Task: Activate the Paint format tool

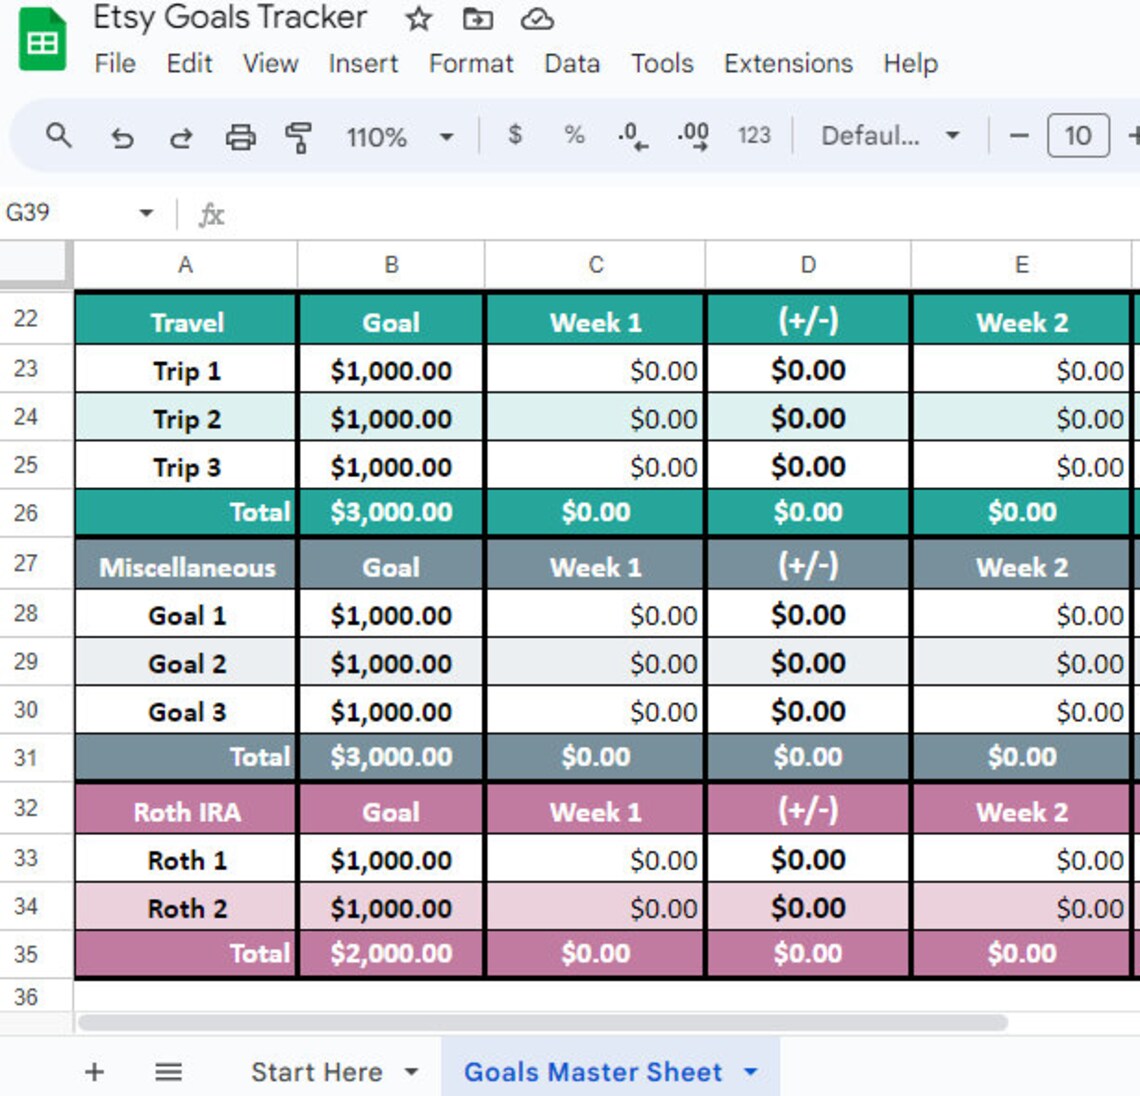Action: coord(300,137)
